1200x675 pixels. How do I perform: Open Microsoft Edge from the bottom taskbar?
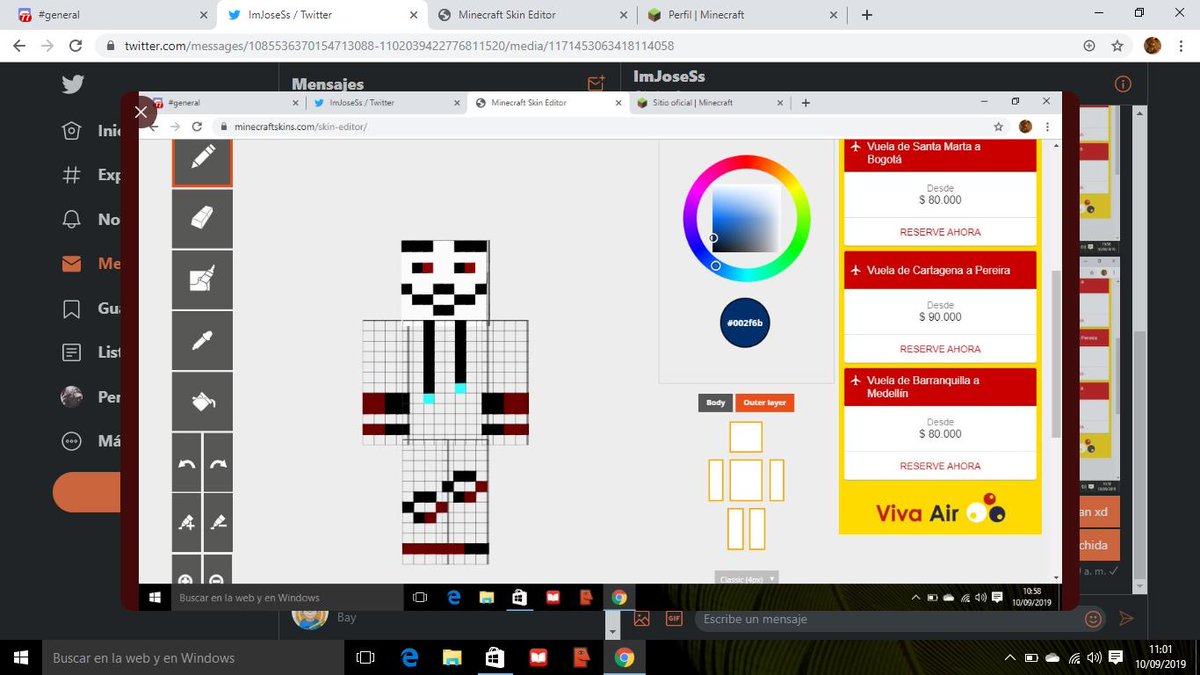coord(409,658)
